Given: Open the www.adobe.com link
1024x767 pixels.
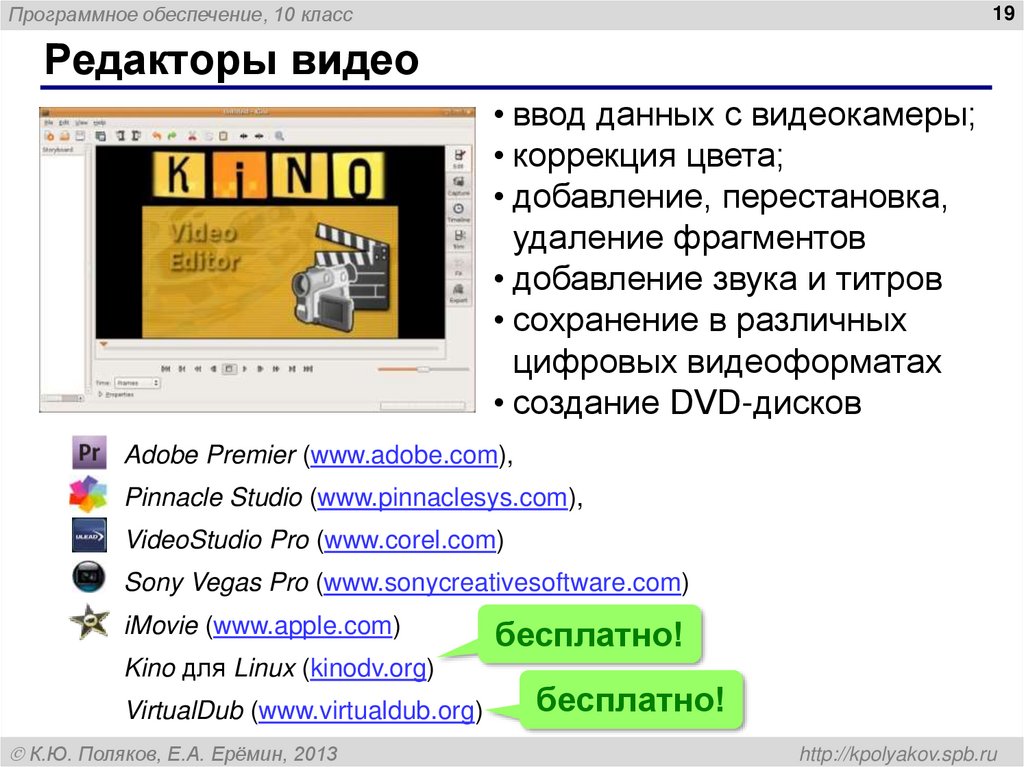Looking at the screenshot, I should (405, 455).
